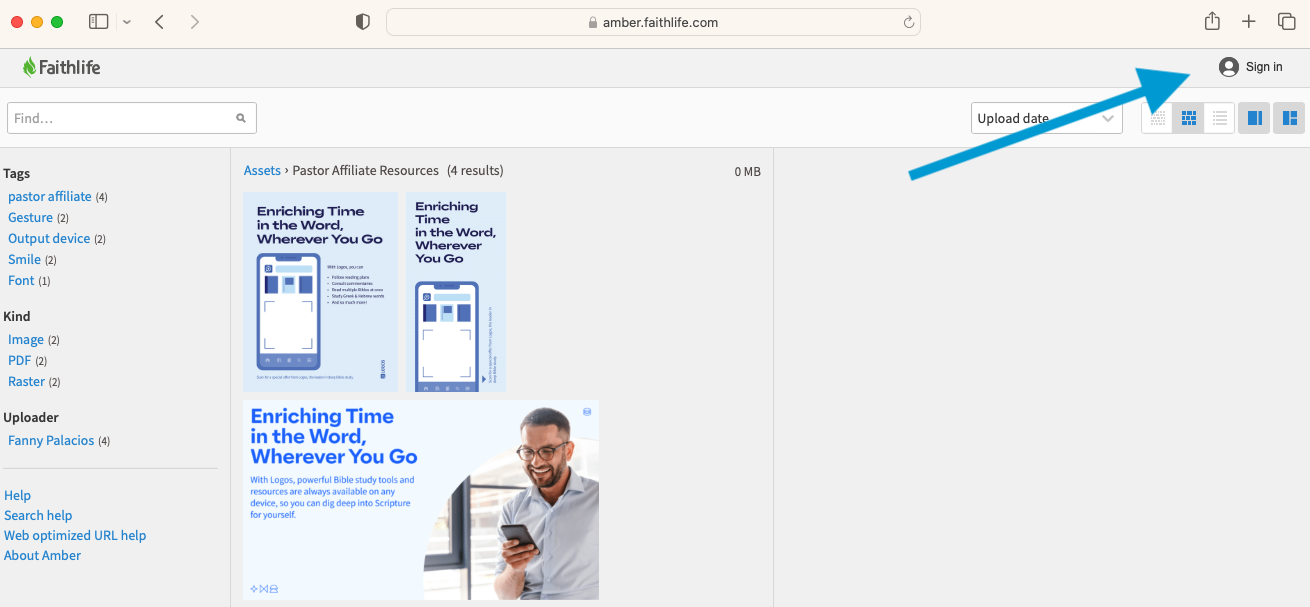Toggle the two-column side panel layout
This screenshot has height=607, width=1310.
point(1254,118)
